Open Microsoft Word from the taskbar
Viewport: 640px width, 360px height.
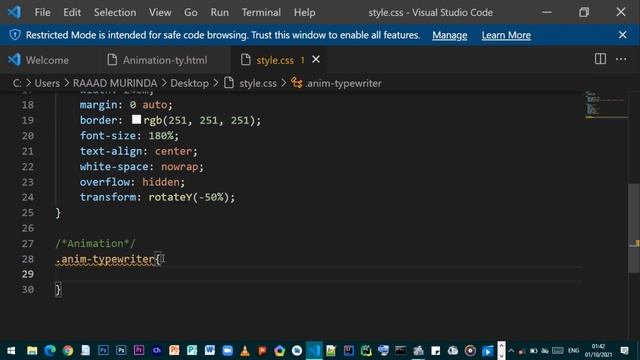[210, 351]
